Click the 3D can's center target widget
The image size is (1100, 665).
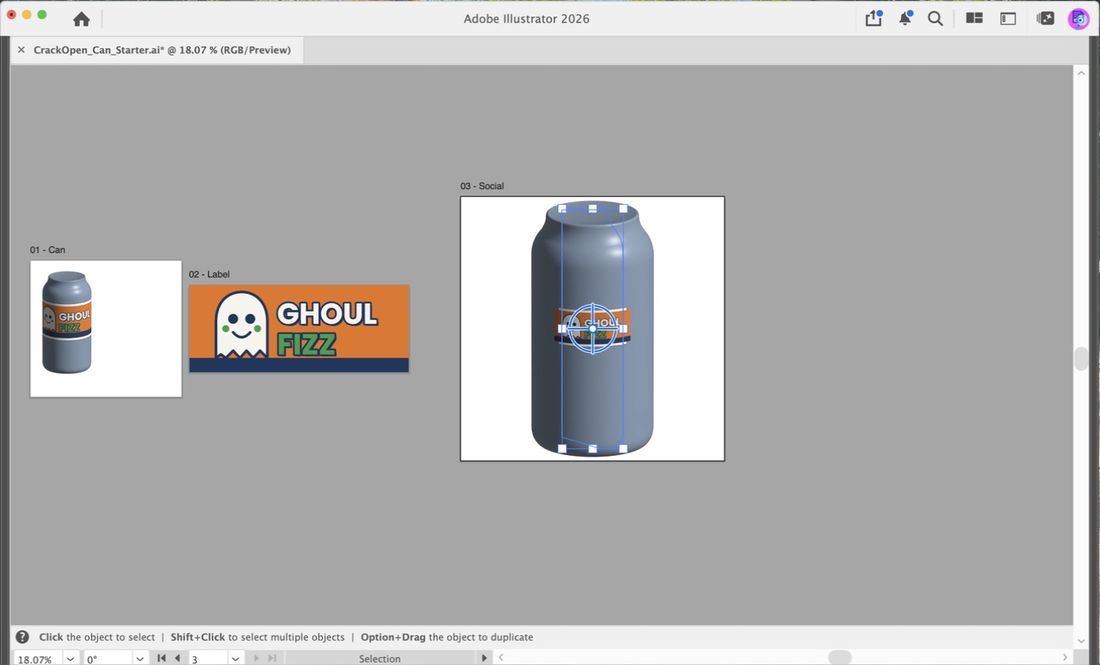593,328
